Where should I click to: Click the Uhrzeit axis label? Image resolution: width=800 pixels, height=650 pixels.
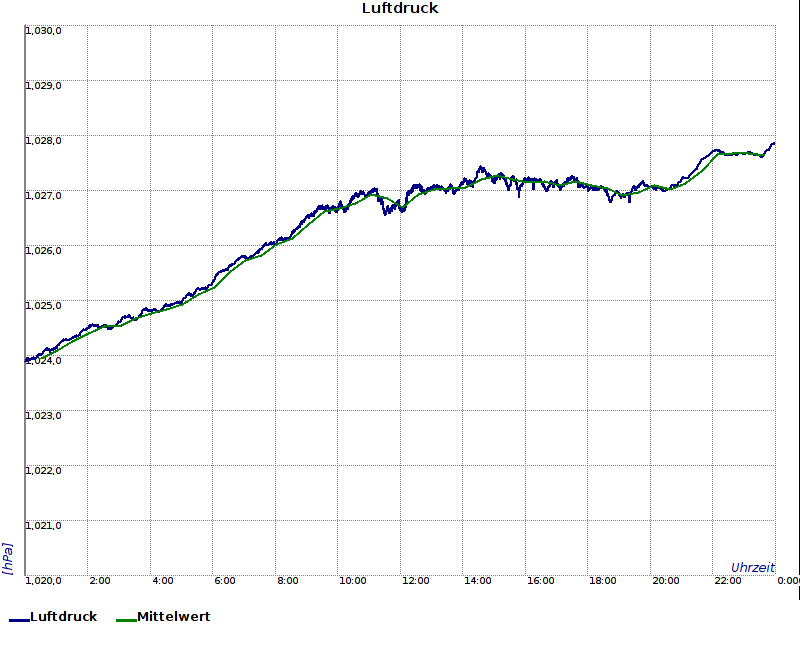click(753, 568)
